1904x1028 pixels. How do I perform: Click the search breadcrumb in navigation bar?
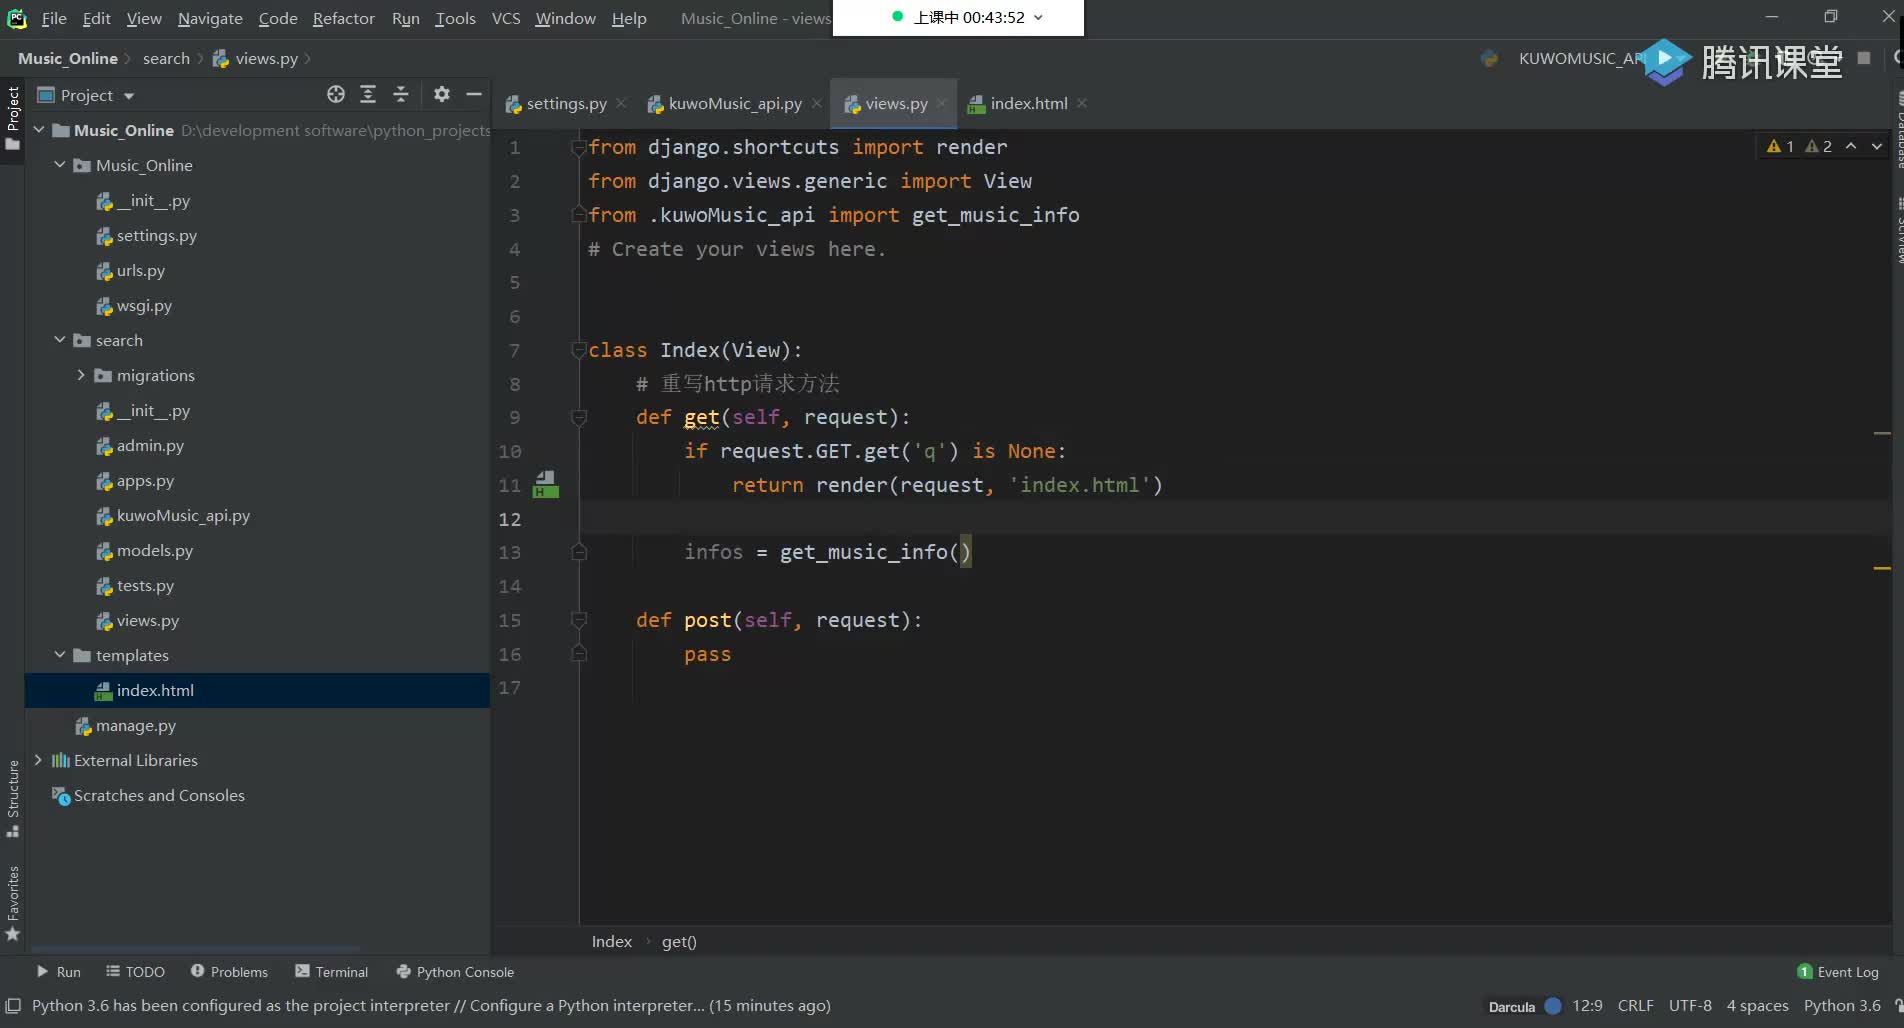166,58
